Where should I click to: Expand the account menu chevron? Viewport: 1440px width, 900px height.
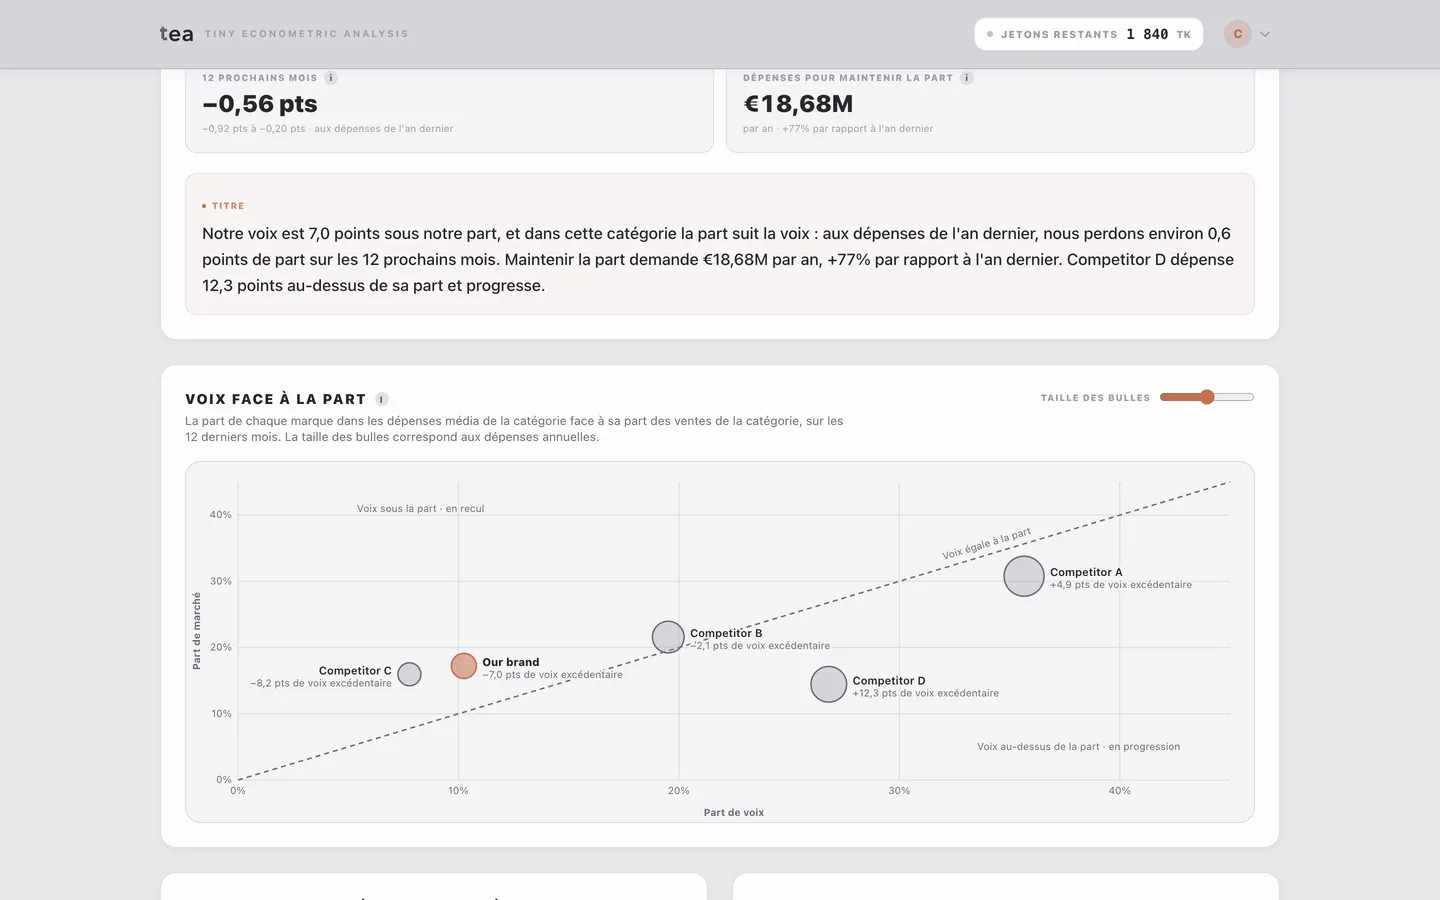1265,34
